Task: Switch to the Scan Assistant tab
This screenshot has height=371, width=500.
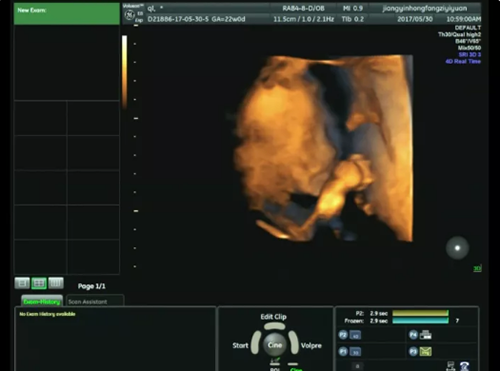Action: coord(95,301)
